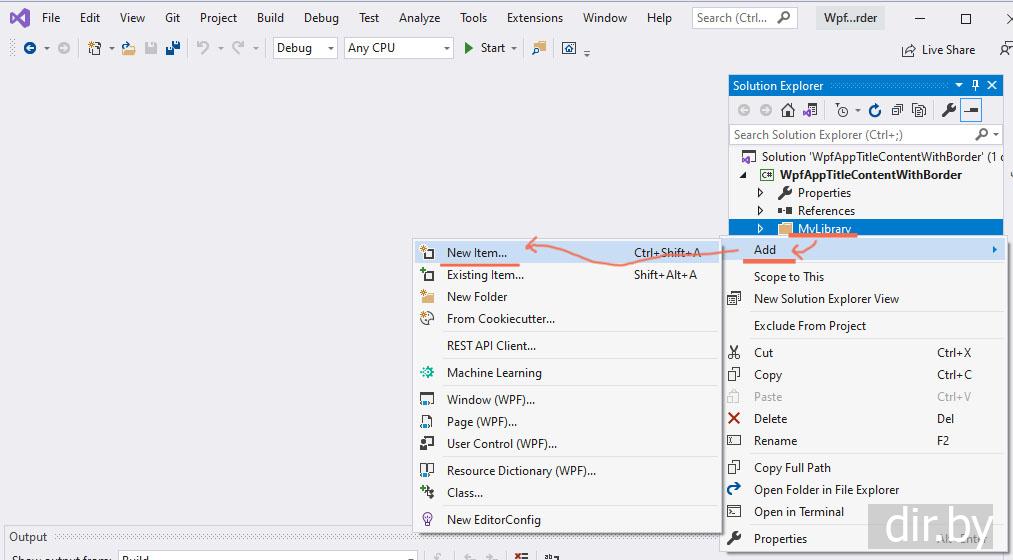Open the Any CPU platform dropdown
Image resolution: width=1013 pixels, height=560 pixels.
click(398, 48)
